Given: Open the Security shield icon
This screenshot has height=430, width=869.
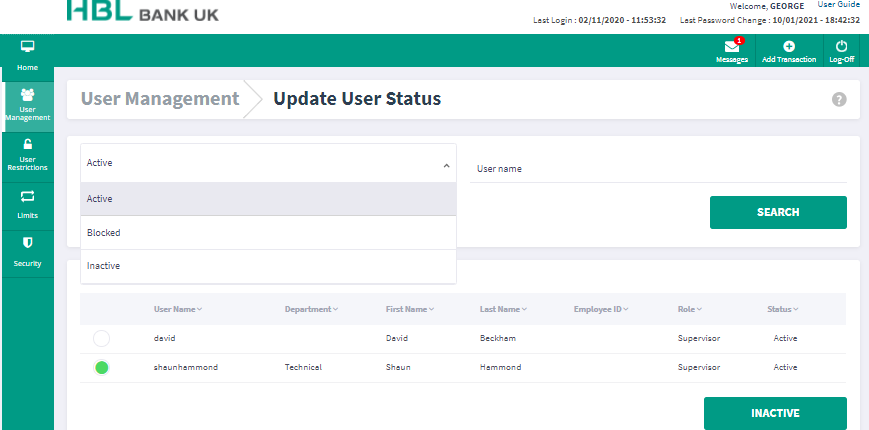Looking at the screenshot, I should point(28,243).
